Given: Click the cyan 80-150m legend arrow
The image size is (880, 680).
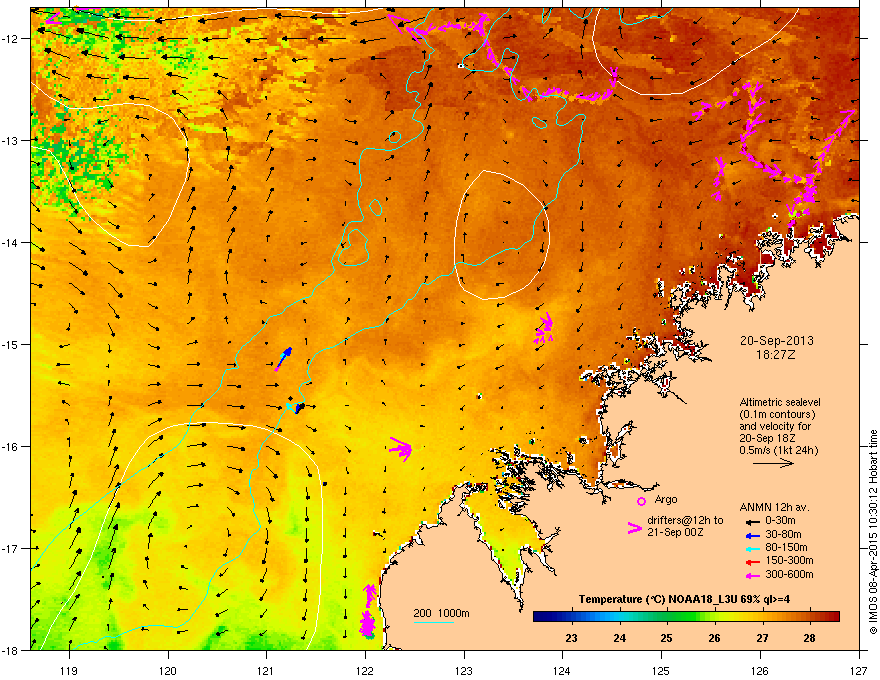Looking at the screenshot, I should tap(753, 548).
